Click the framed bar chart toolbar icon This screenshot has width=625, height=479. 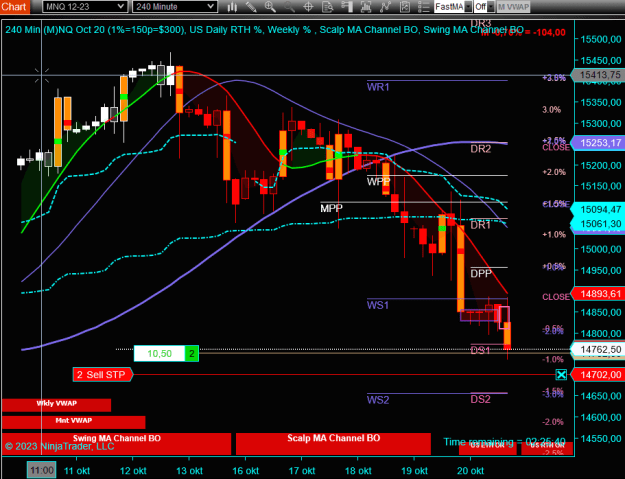click(x=366, y=7)
